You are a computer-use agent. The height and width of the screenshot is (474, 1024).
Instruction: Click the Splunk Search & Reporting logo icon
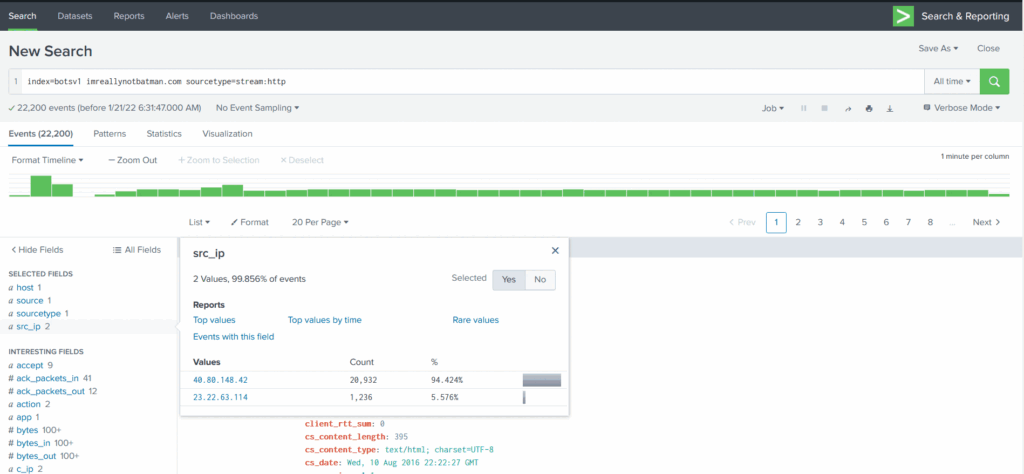[903, 16]
